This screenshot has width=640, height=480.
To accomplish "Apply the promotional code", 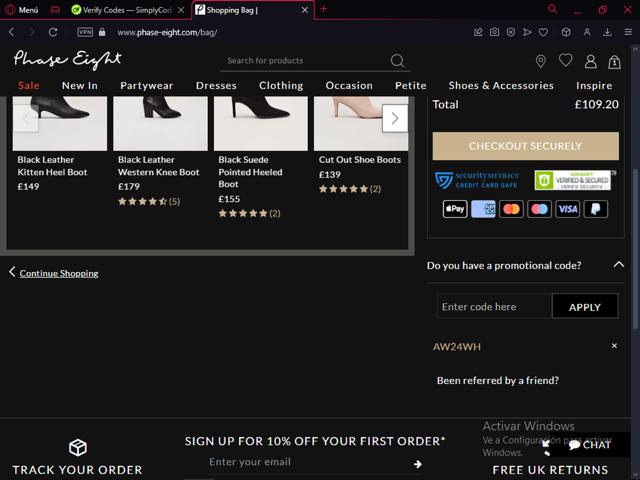I will (584, 307).
